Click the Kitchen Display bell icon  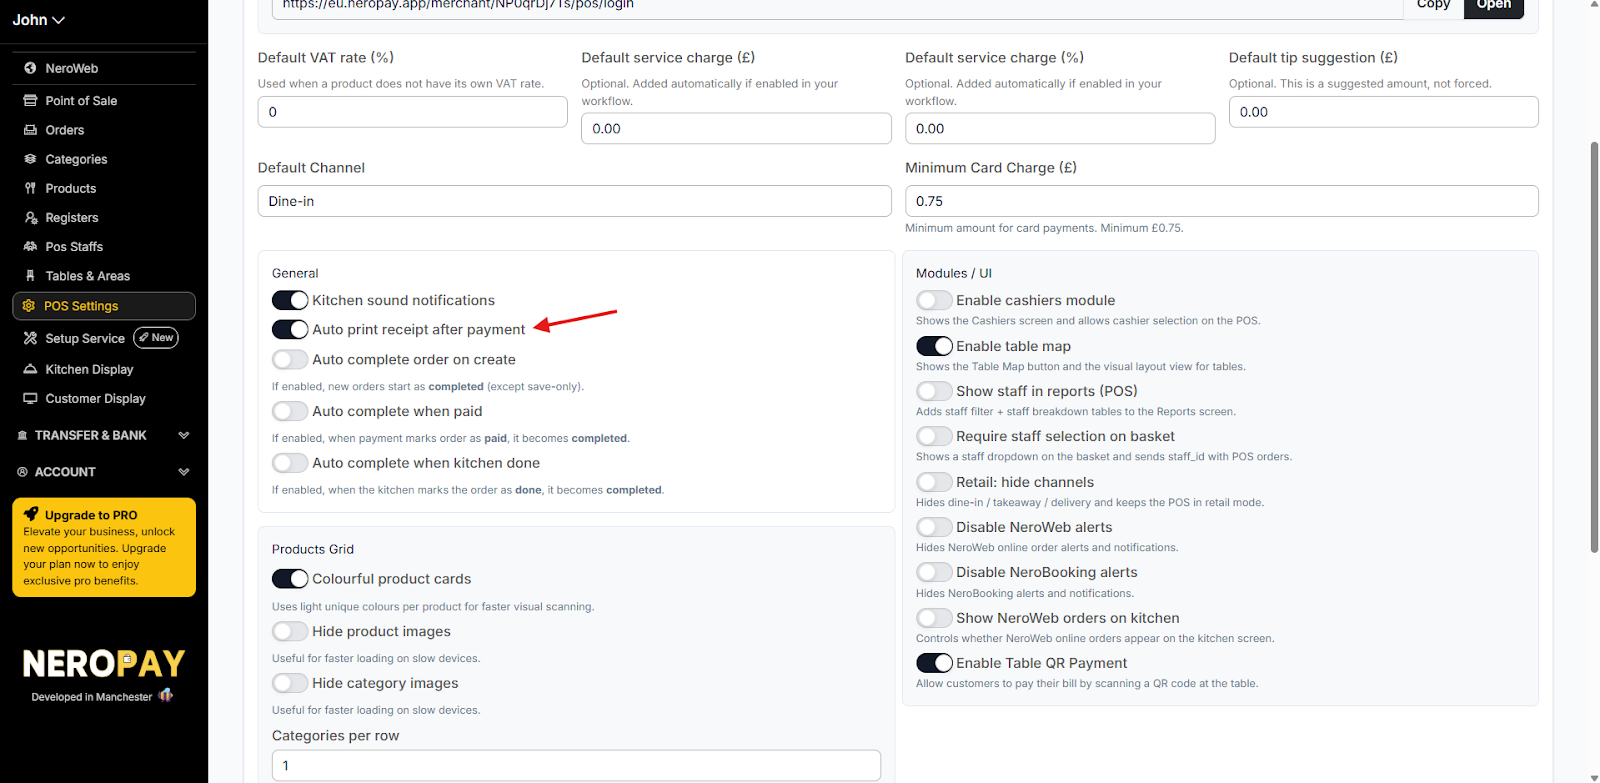tap(30, 369)
